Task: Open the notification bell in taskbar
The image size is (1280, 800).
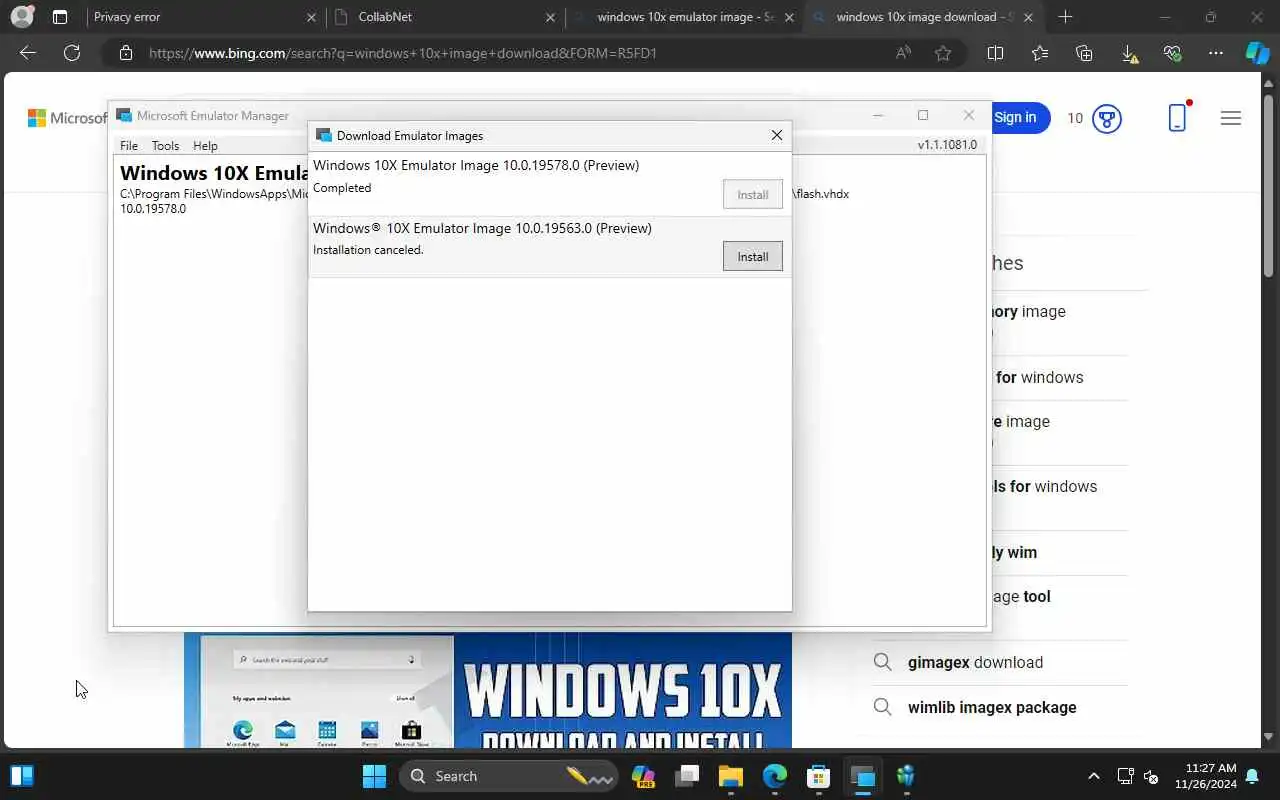Action: pyautogui.click(x=1252, y=776)
